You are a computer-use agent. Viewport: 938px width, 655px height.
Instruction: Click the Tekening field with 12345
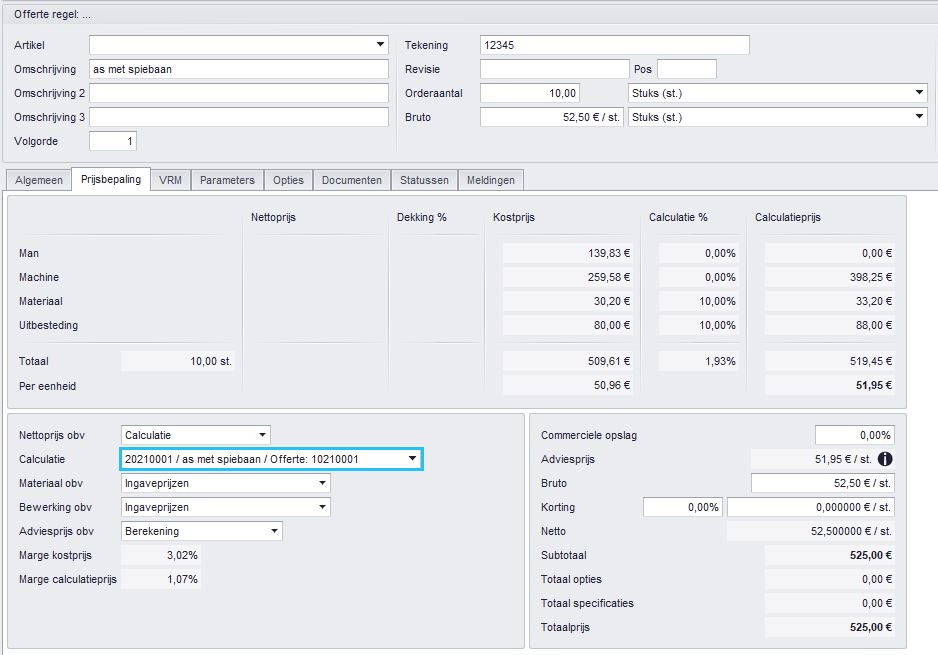614,45
